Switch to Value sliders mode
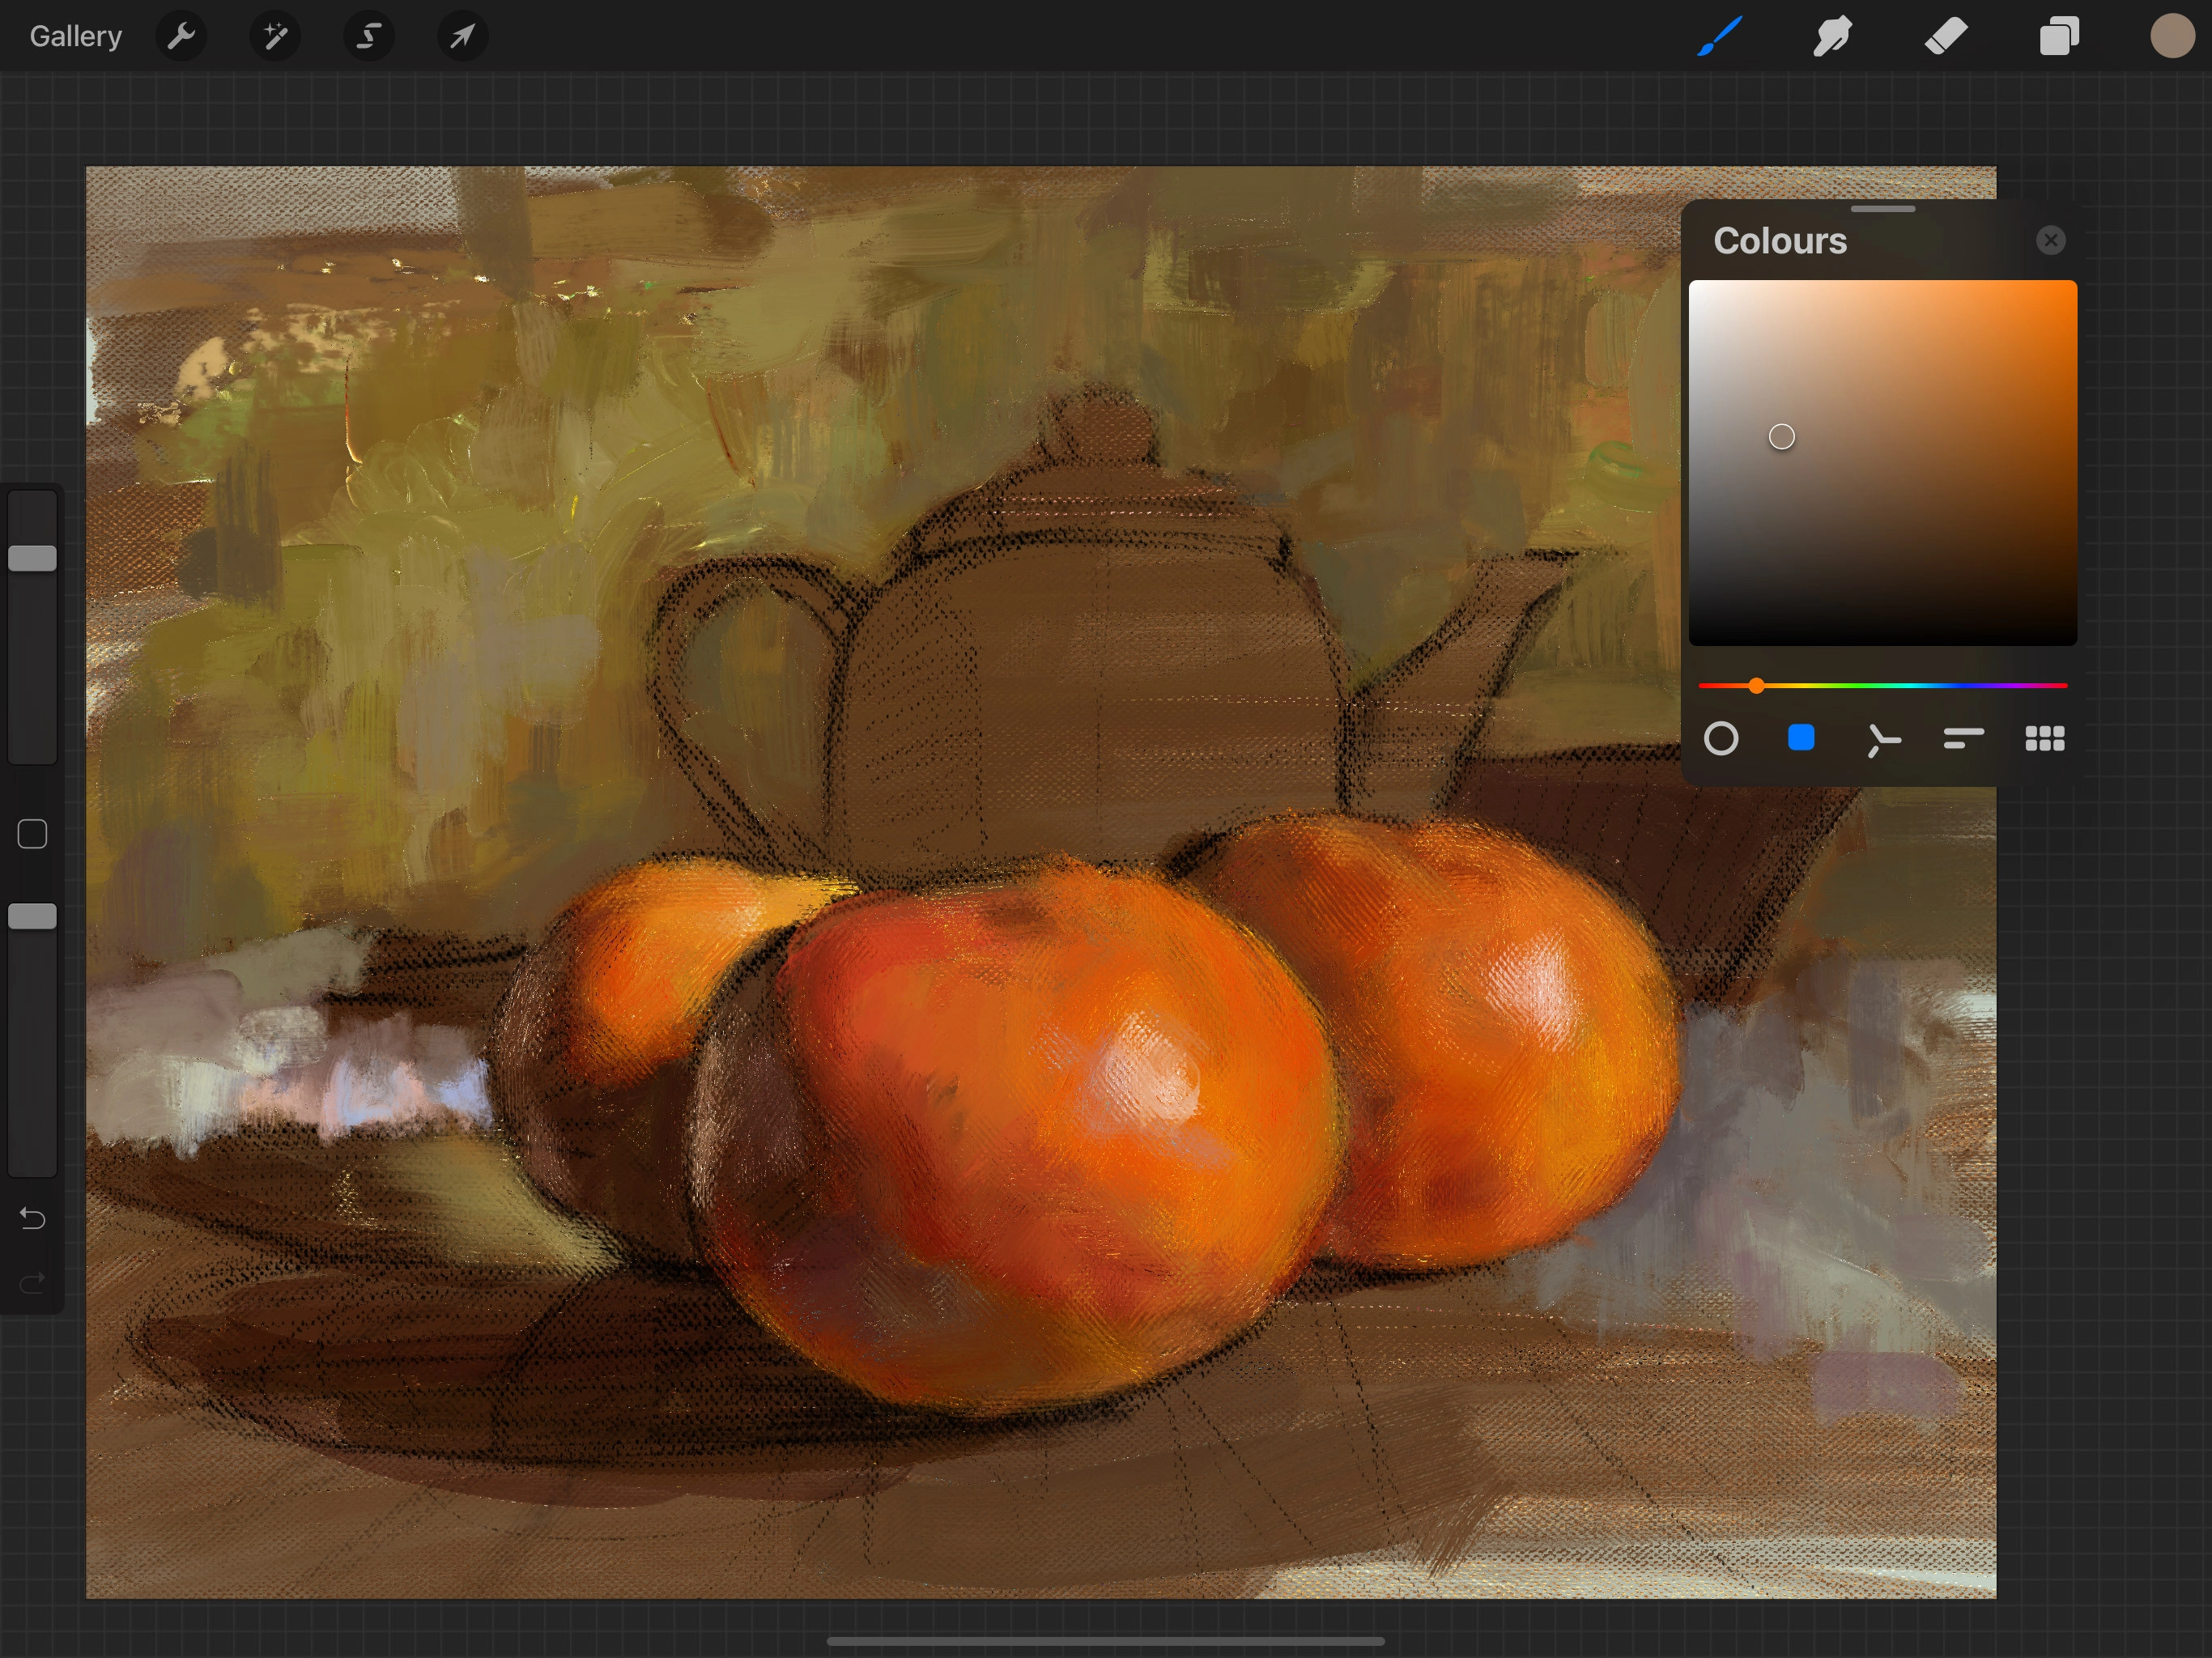The image size is (2212, 1658). (1963, 739)
